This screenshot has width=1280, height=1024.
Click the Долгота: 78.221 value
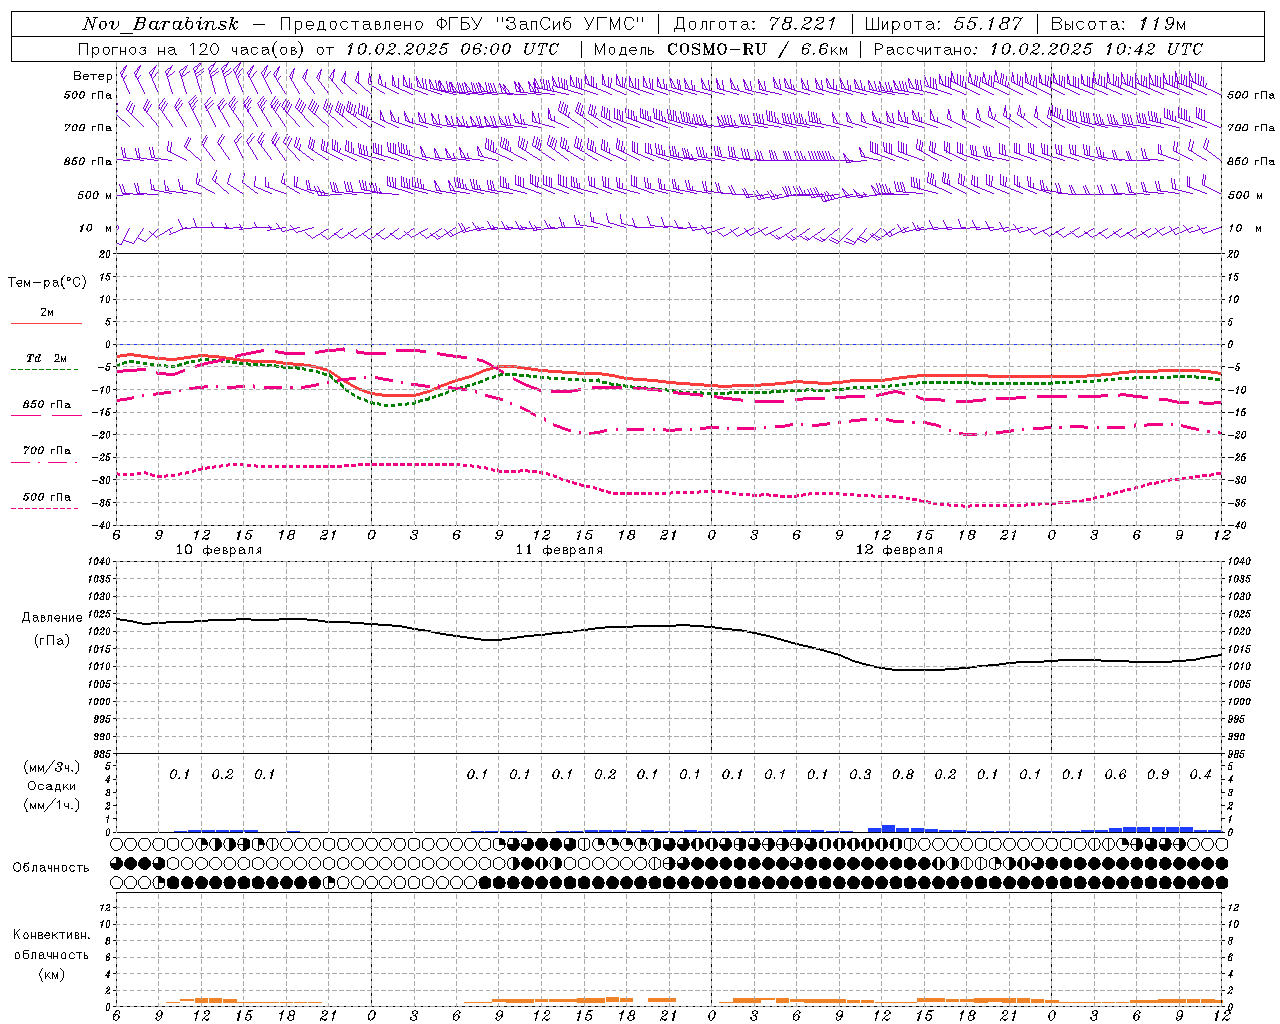click(x=754, y=25)
